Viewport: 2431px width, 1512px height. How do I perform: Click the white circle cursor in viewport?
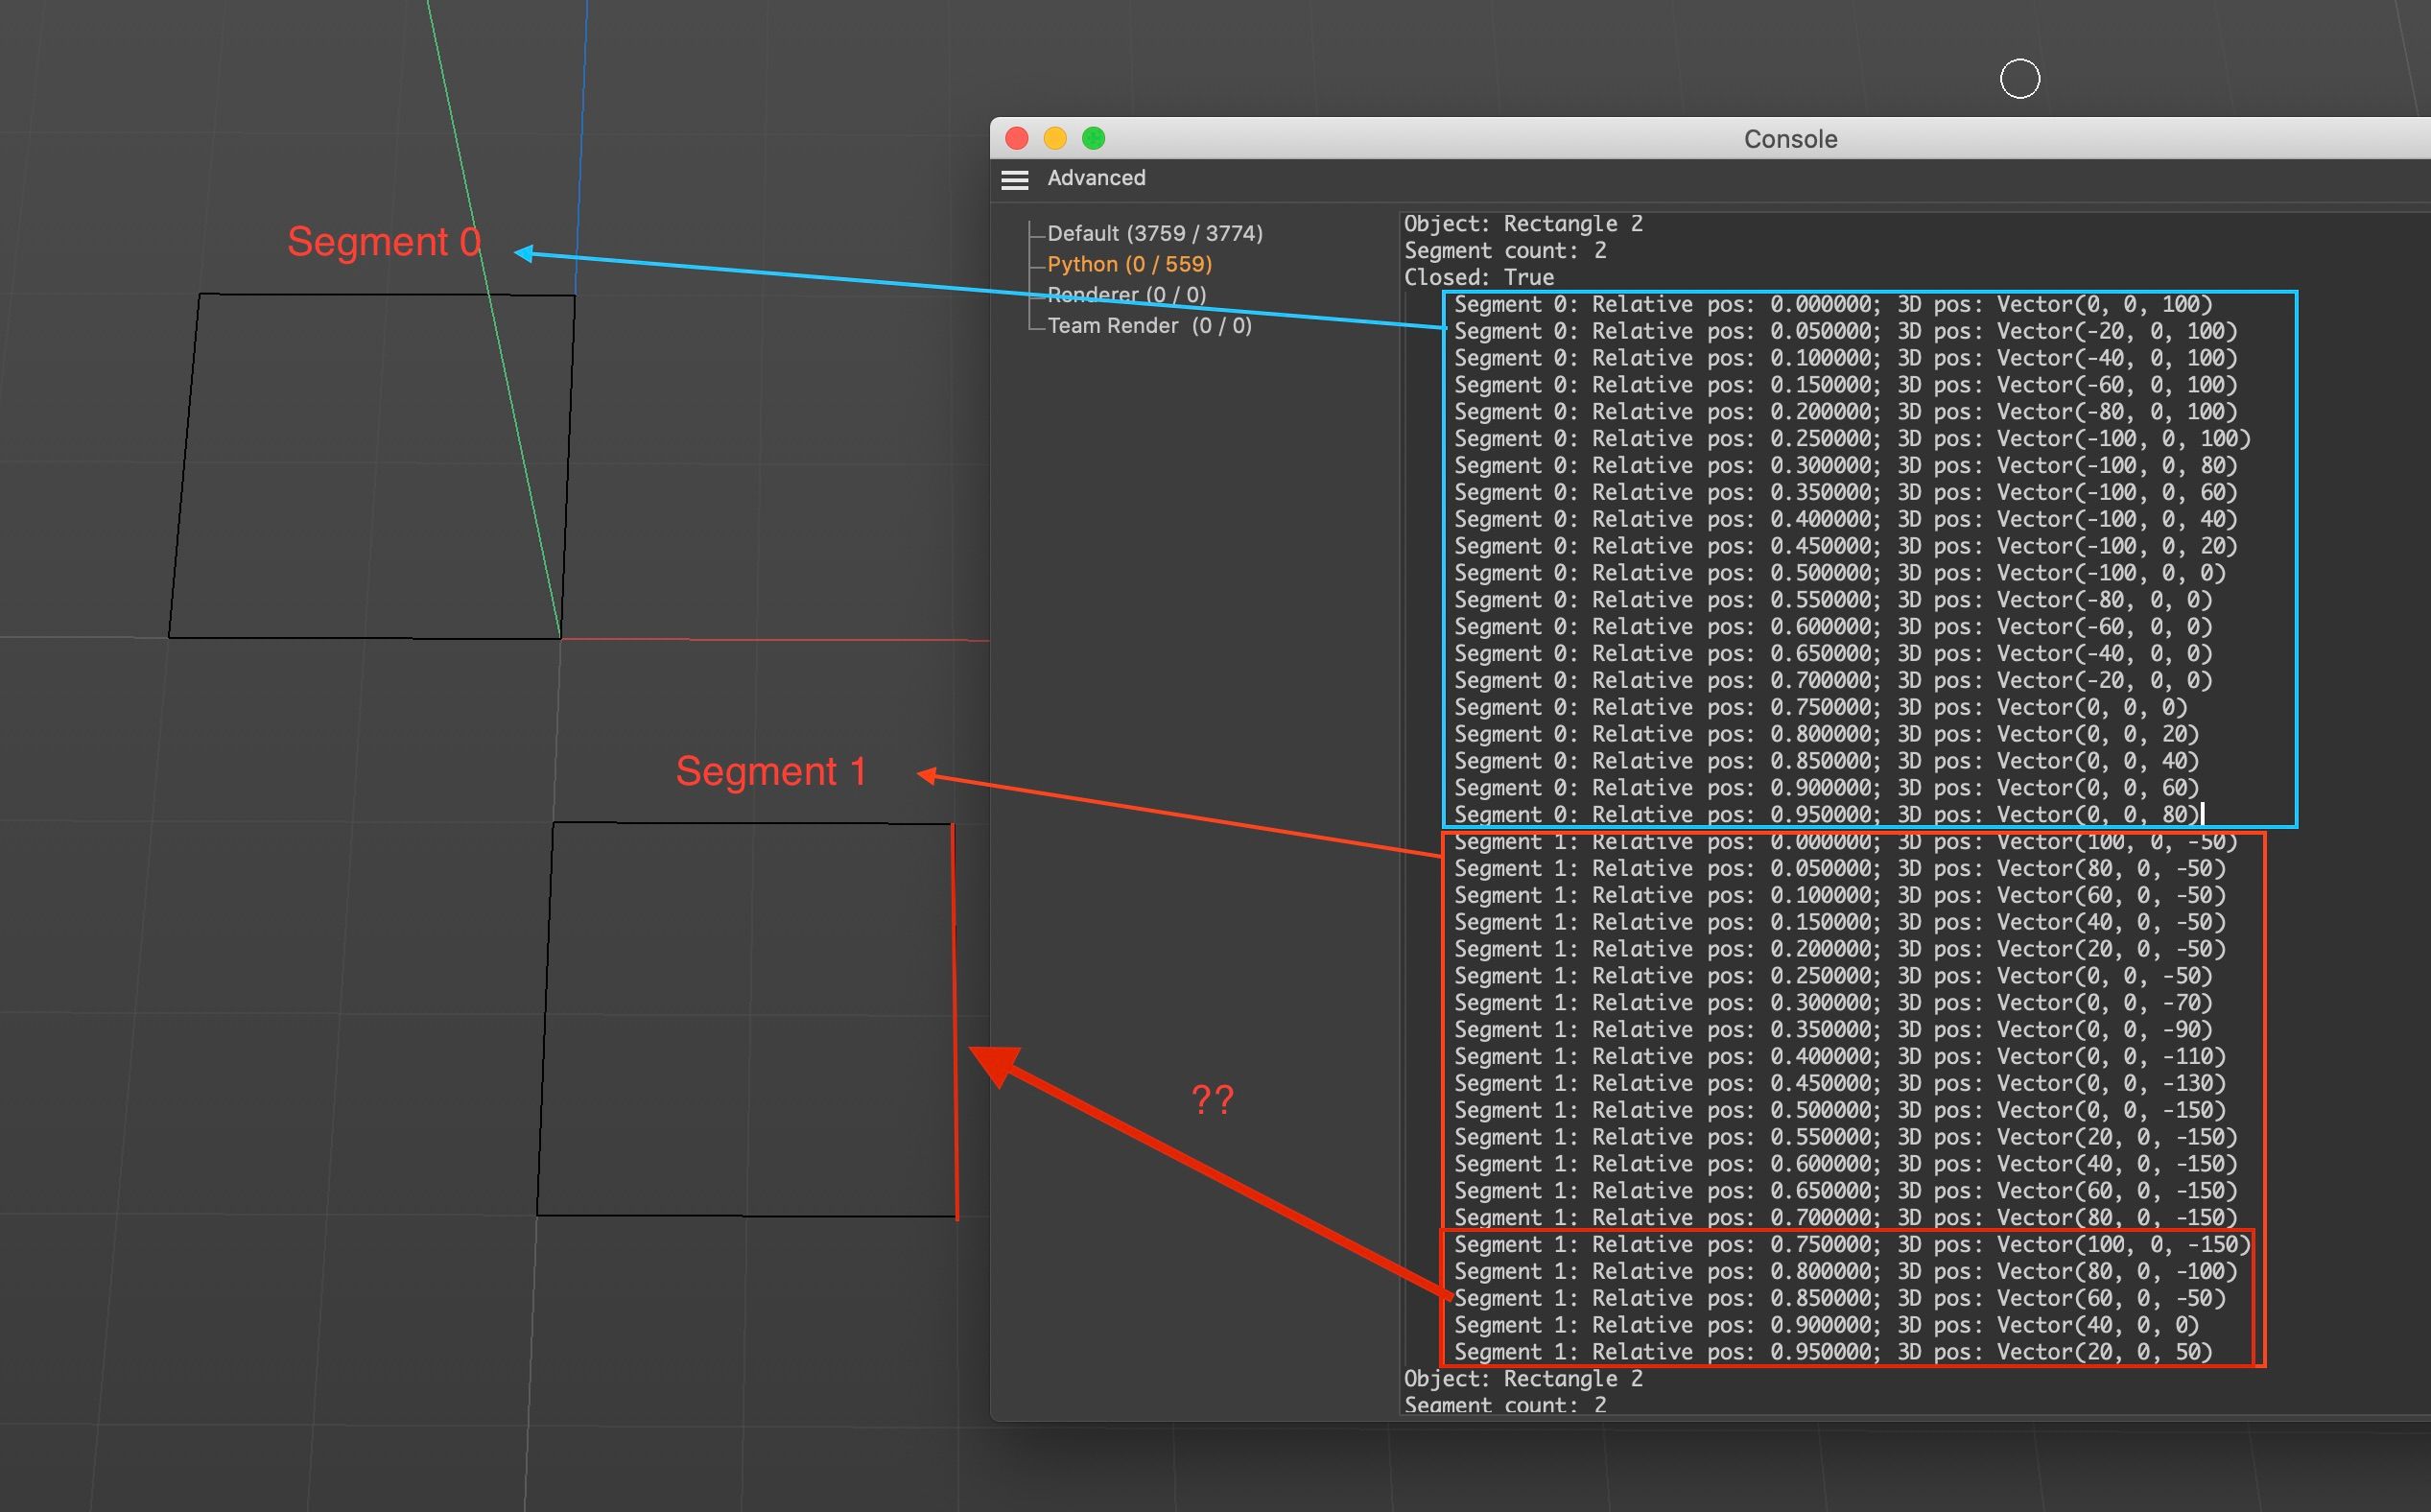[2019, 79]
